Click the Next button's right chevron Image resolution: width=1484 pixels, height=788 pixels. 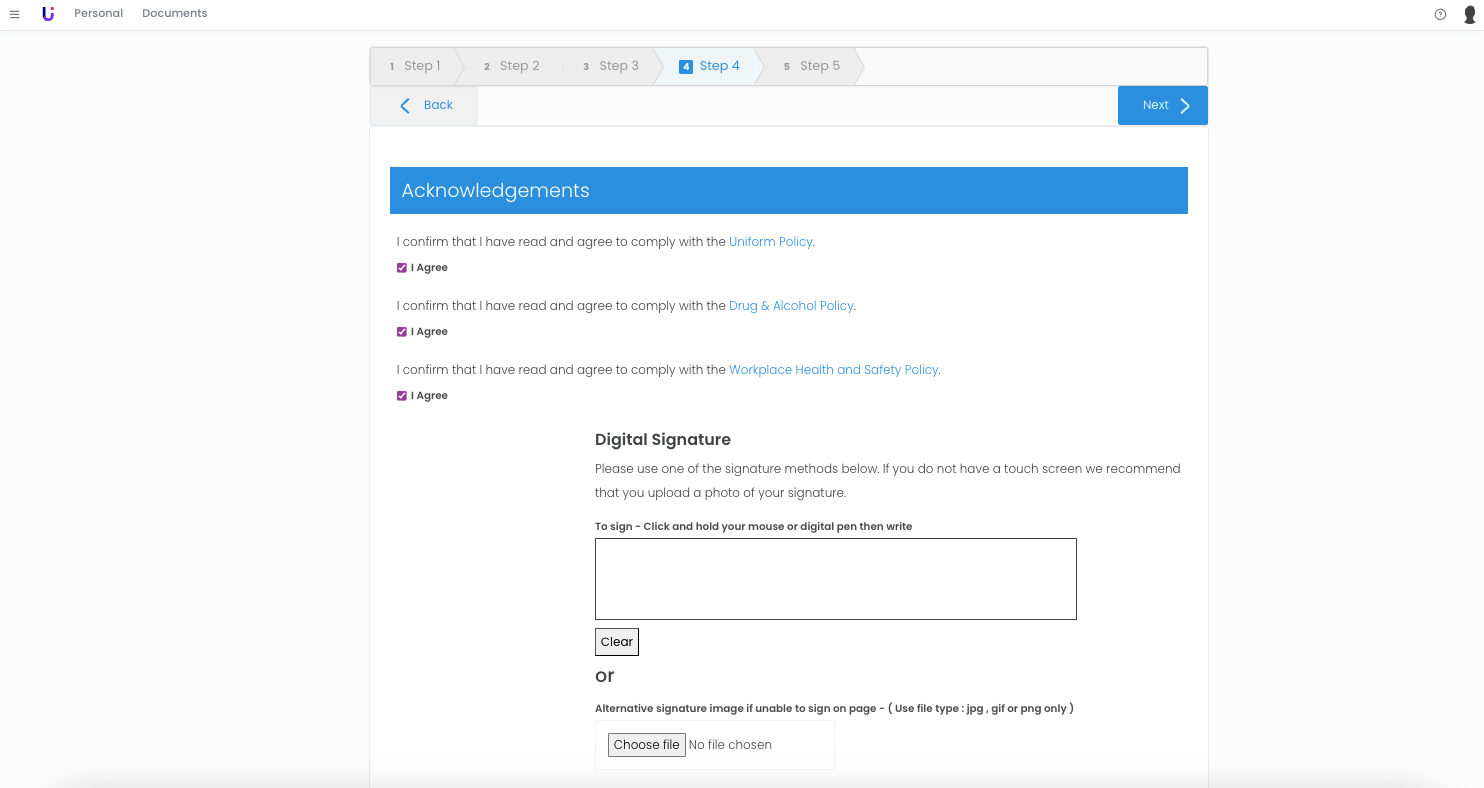1185,106
